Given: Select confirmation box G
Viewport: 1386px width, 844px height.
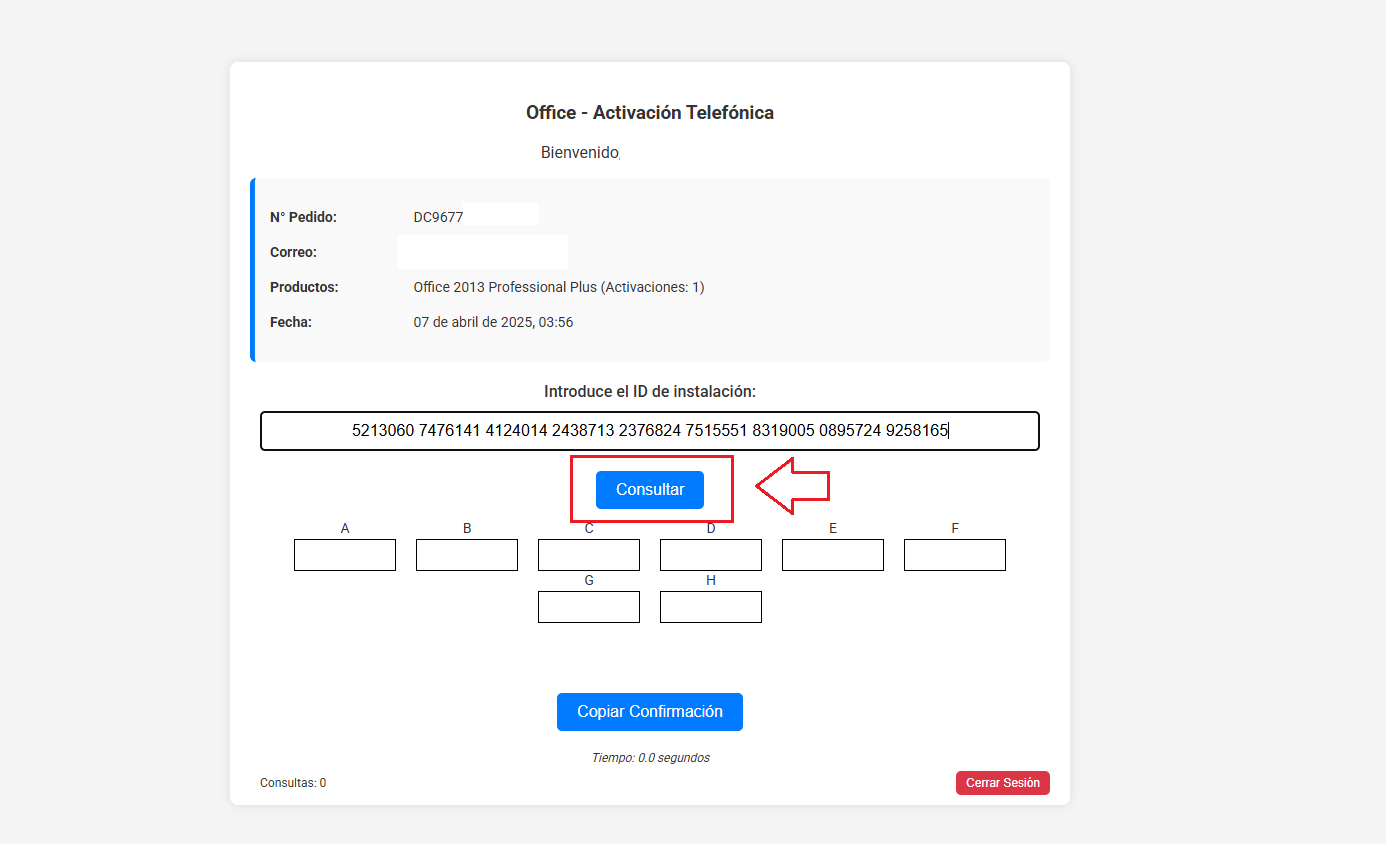Looking at the screenshot, I should click(x=589, y=607).
